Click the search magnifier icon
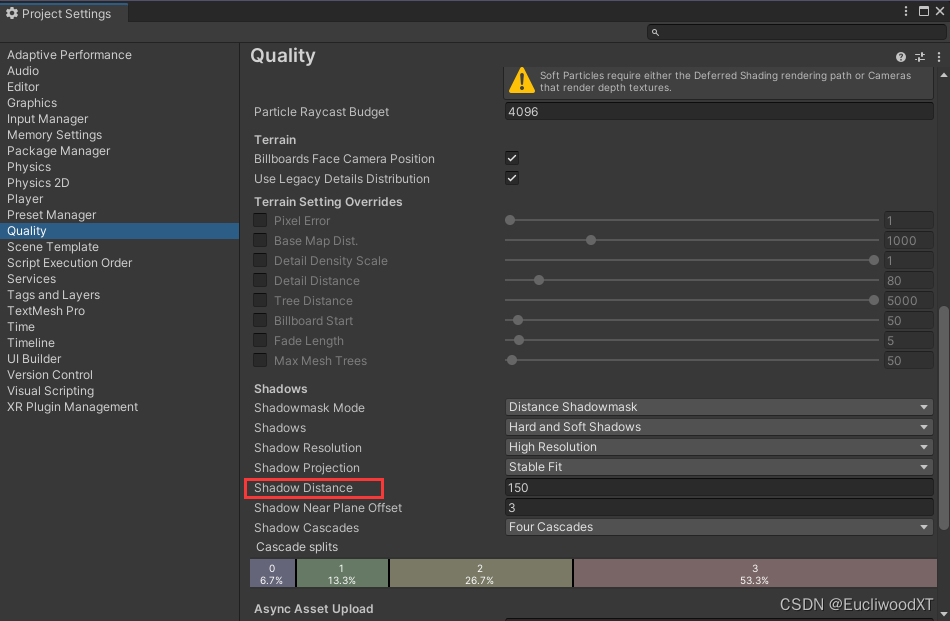 pos(655,33)
